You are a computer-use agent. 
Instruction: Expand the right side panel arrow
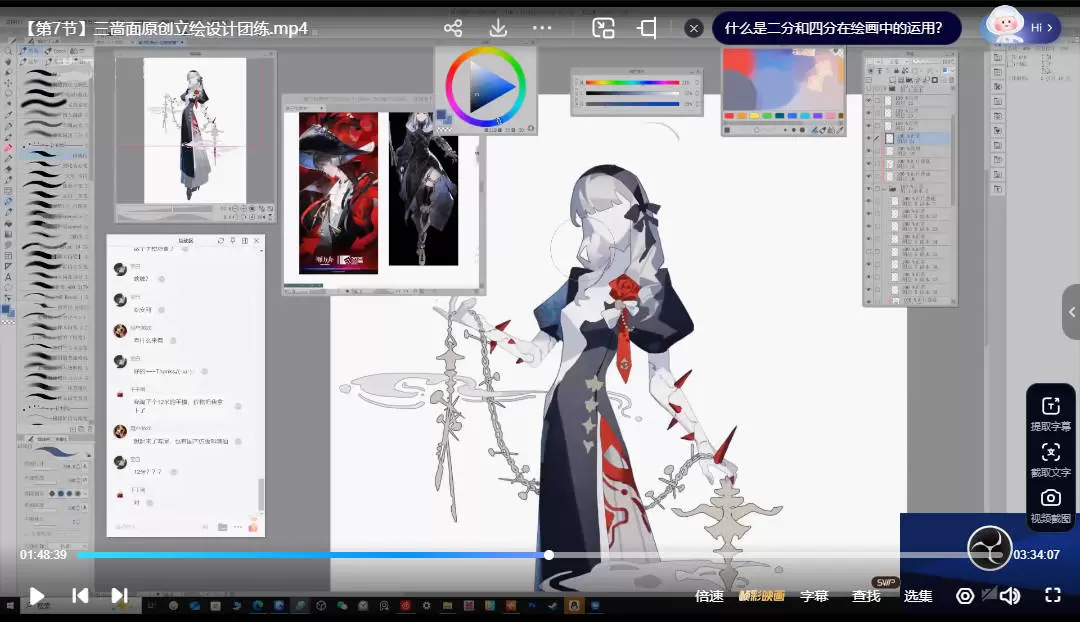click(1072, 312)
